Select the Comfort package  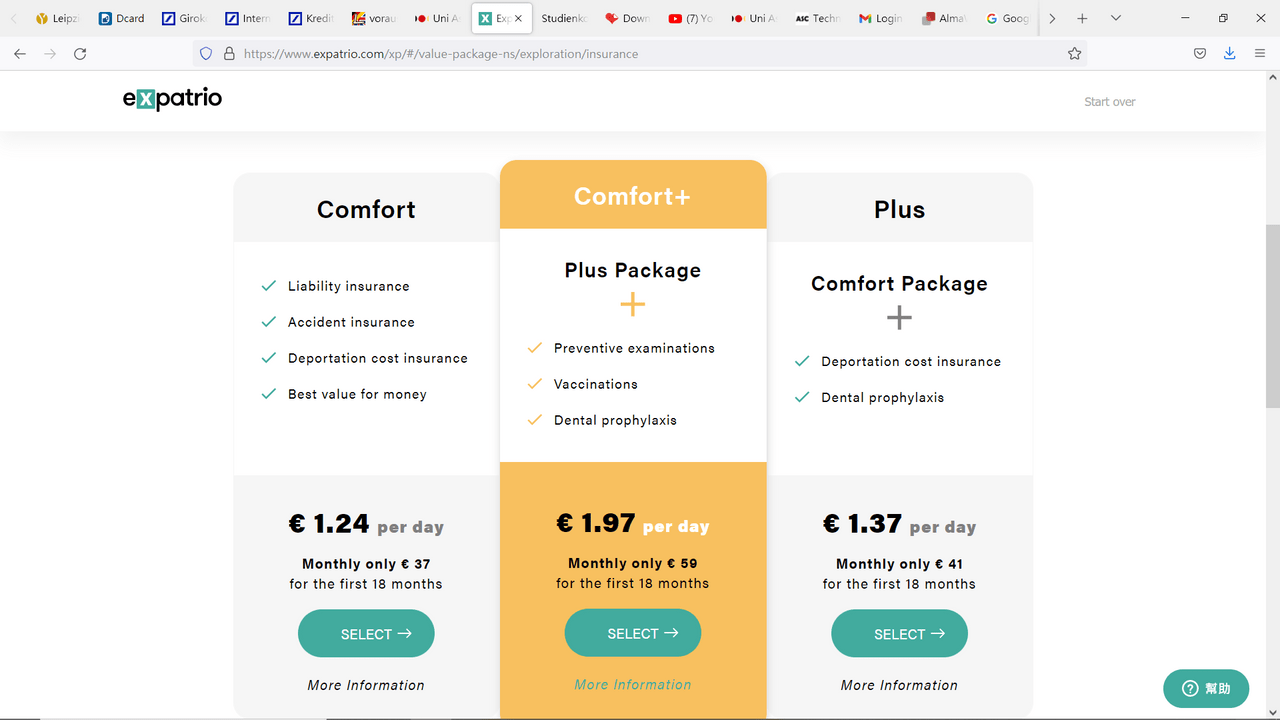coord(366,634)
